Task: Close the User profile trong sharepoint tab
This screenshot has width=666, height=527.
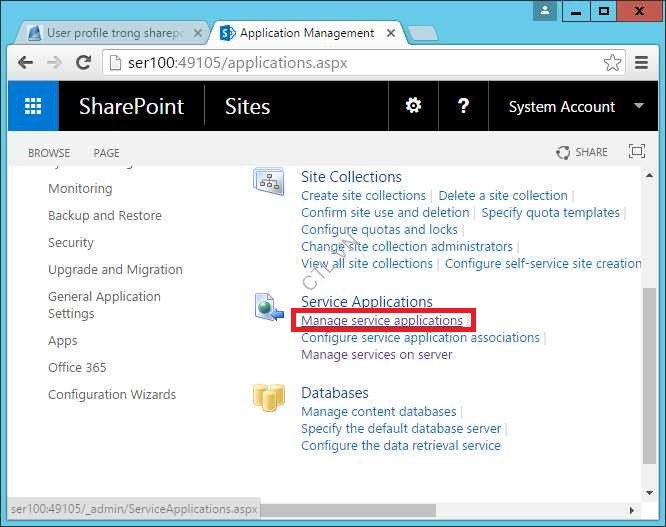Action: [198, 33]
